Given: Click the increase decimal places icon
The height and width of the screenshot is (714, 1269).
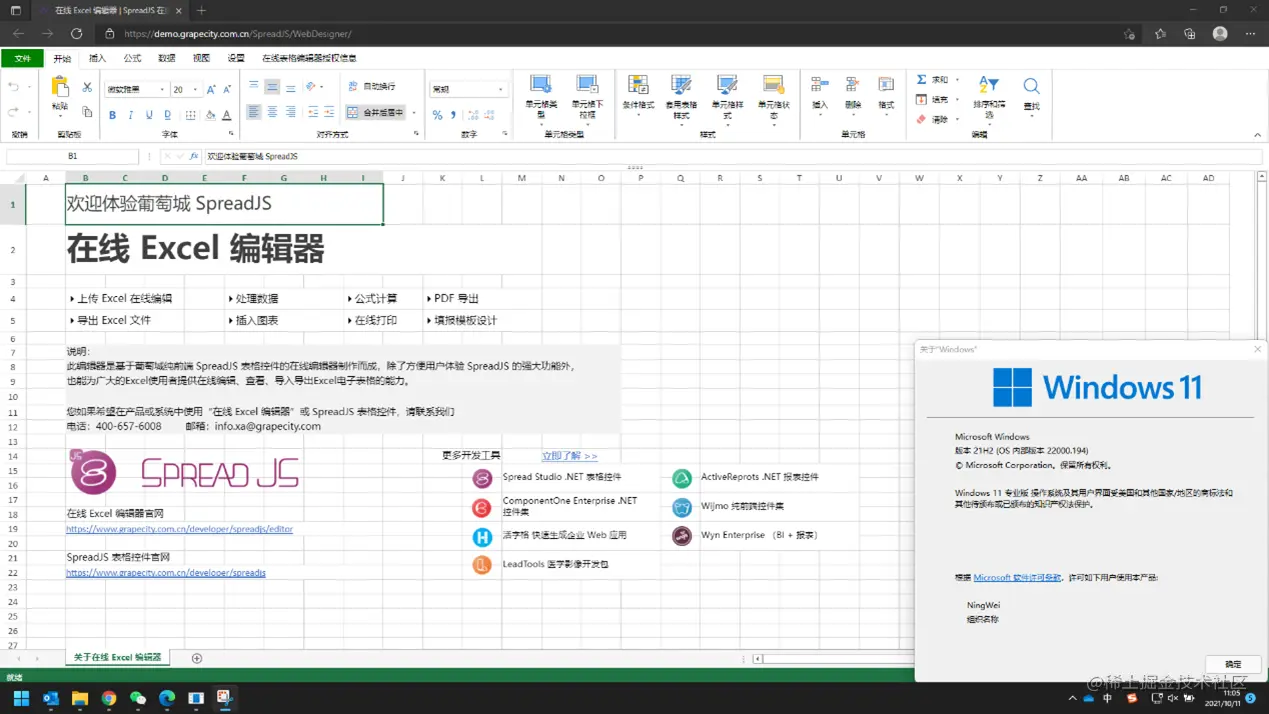Looking at the screenshot, I should tap(473, 115).
